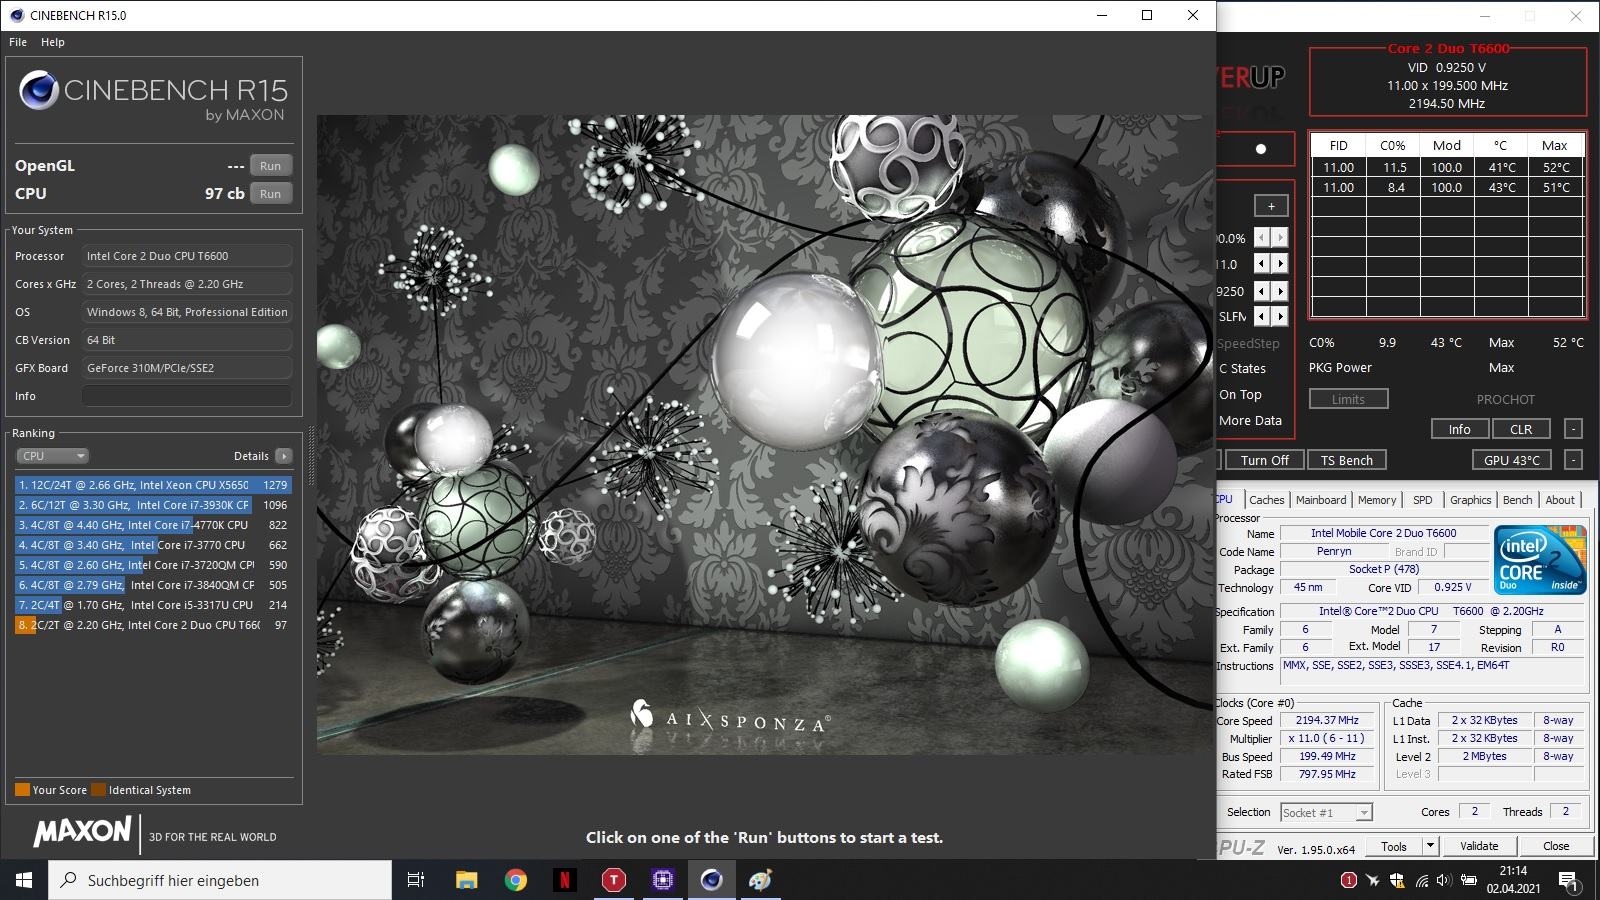Click right arrow of SLFM row in ThrottleStop
The image size is (1600, 900).
coord(1280,316)
